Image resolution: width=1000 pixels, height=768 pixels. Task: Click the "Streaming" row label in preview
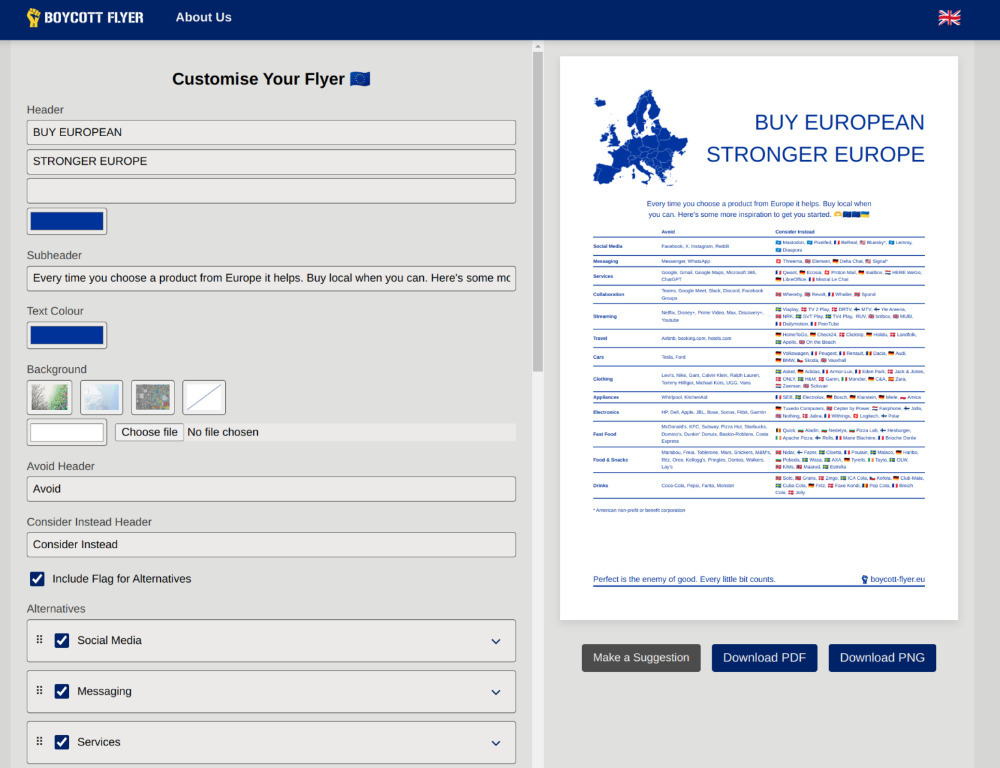605,316
